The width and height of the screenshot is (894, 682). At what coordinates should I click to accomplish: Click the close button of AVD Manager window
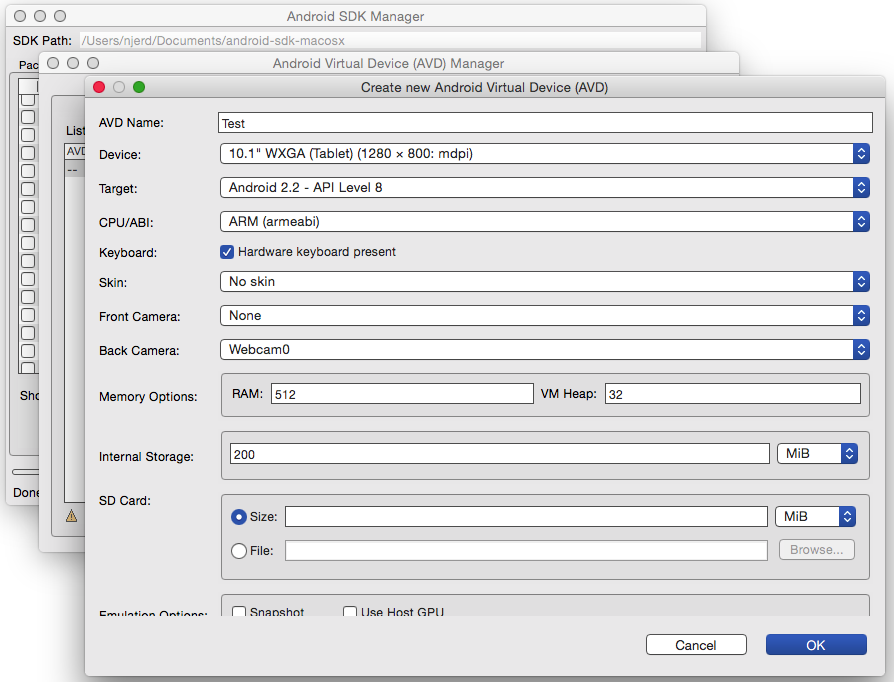tap(53, 63)
